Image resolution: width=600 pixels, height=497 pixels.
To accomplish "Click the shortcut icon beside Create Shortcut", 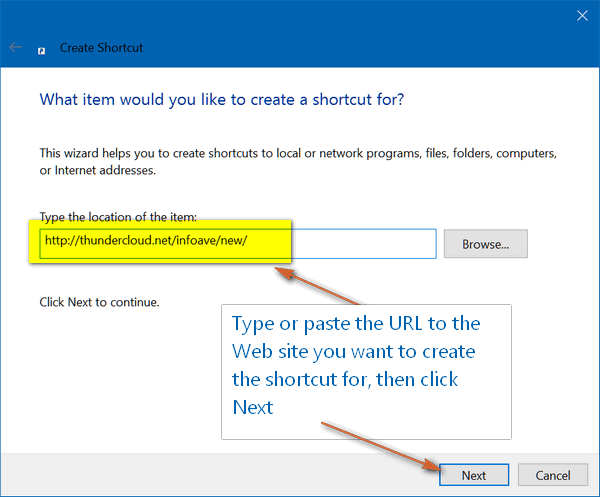I will click(41, 51).
